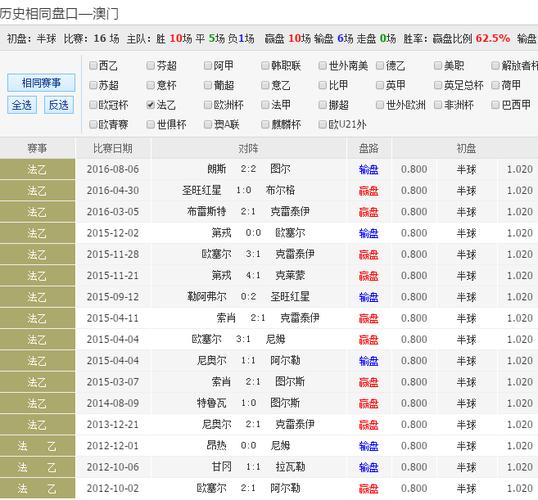Enable the 英甲 checkbox
538x500 pixels.
380,85
